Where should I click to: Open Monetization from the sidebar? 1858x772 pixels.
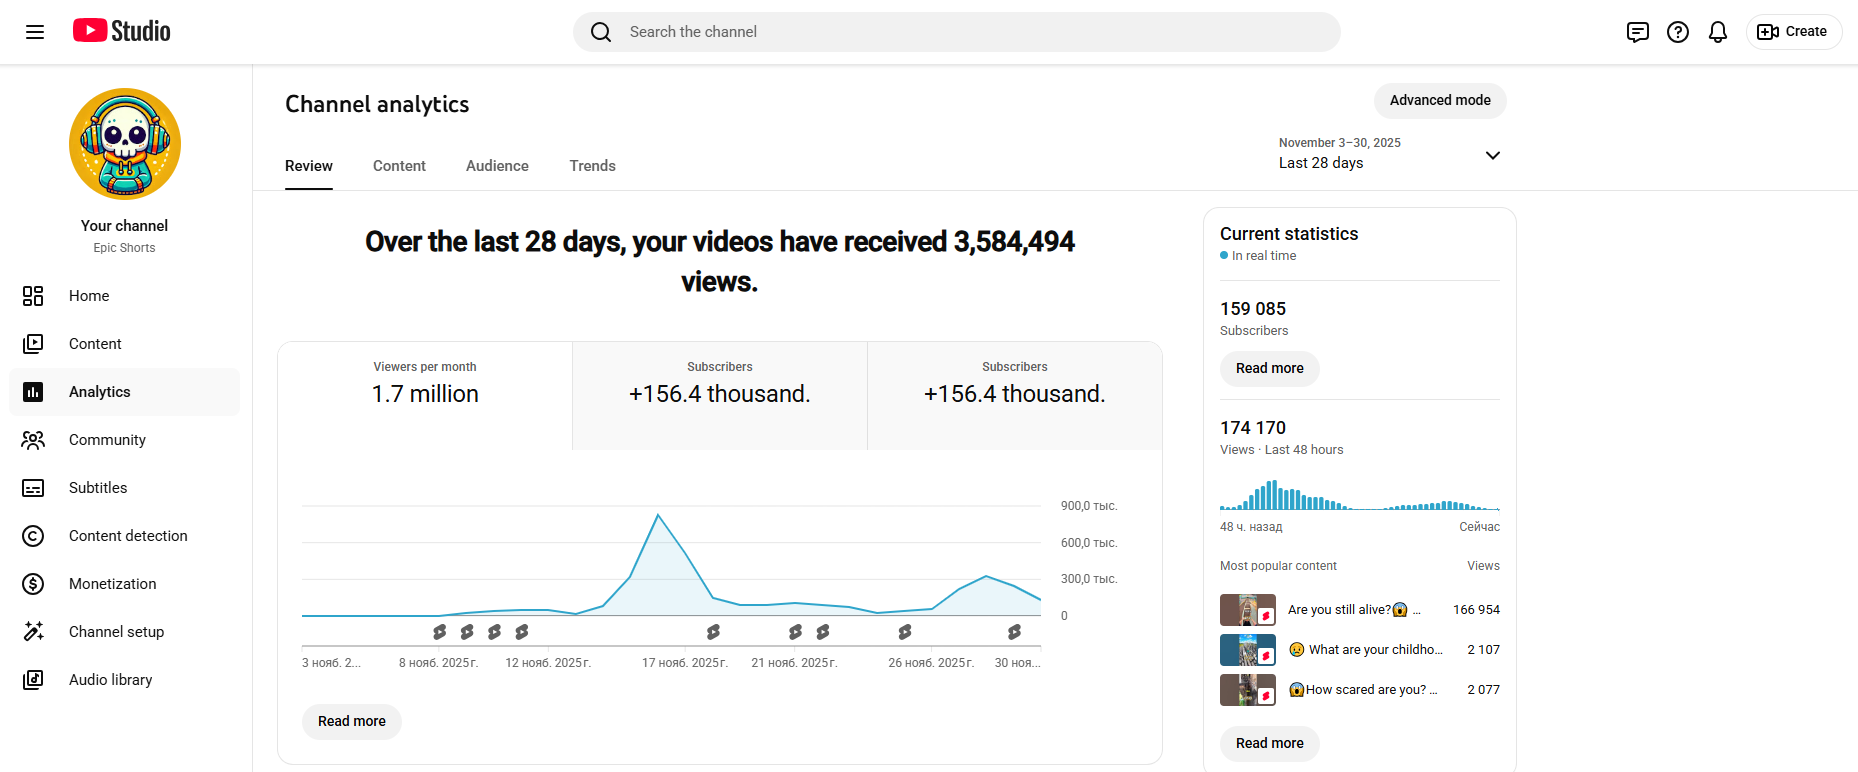[112, 584]
